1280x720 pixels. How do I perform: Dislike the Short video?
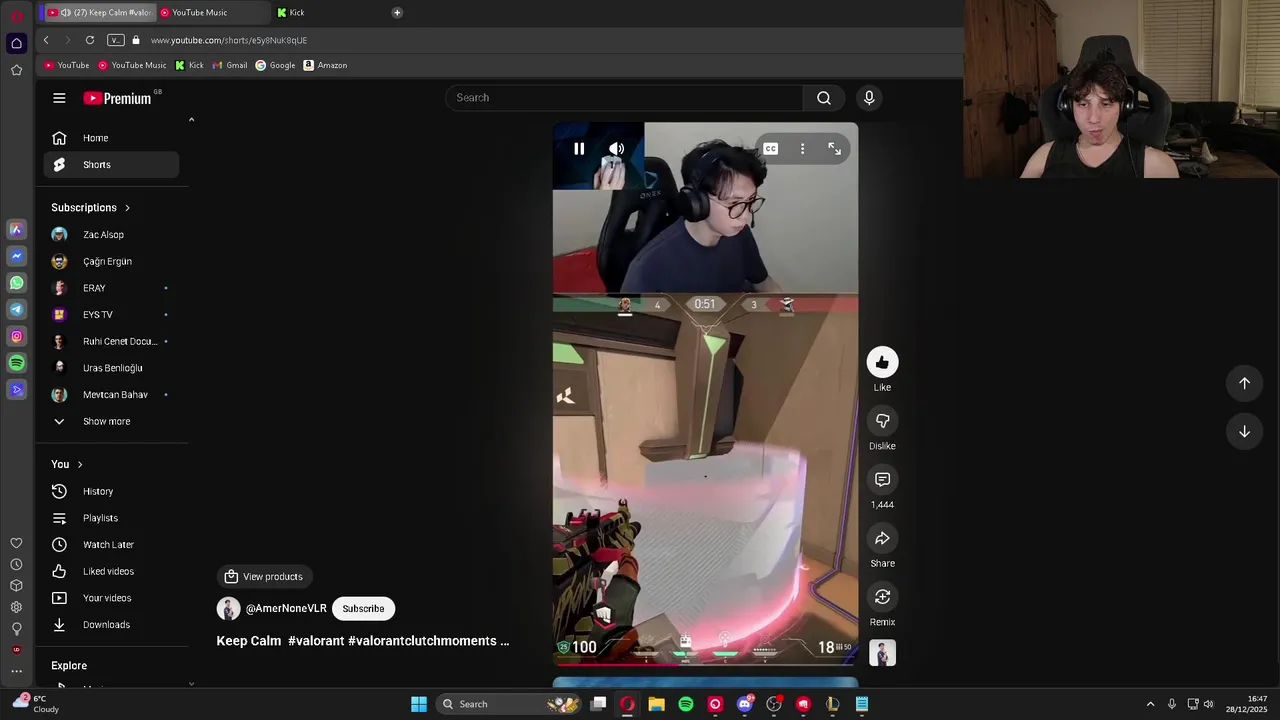882,421
